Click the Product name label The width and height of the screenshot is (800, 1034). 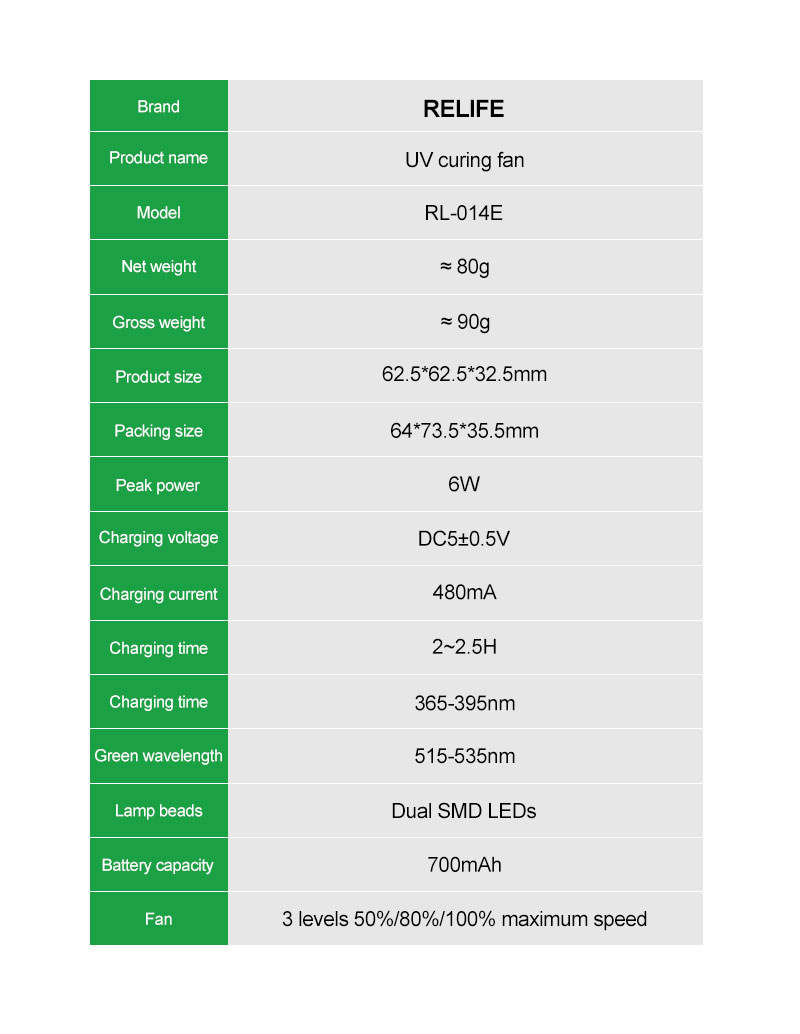point(158,158)
